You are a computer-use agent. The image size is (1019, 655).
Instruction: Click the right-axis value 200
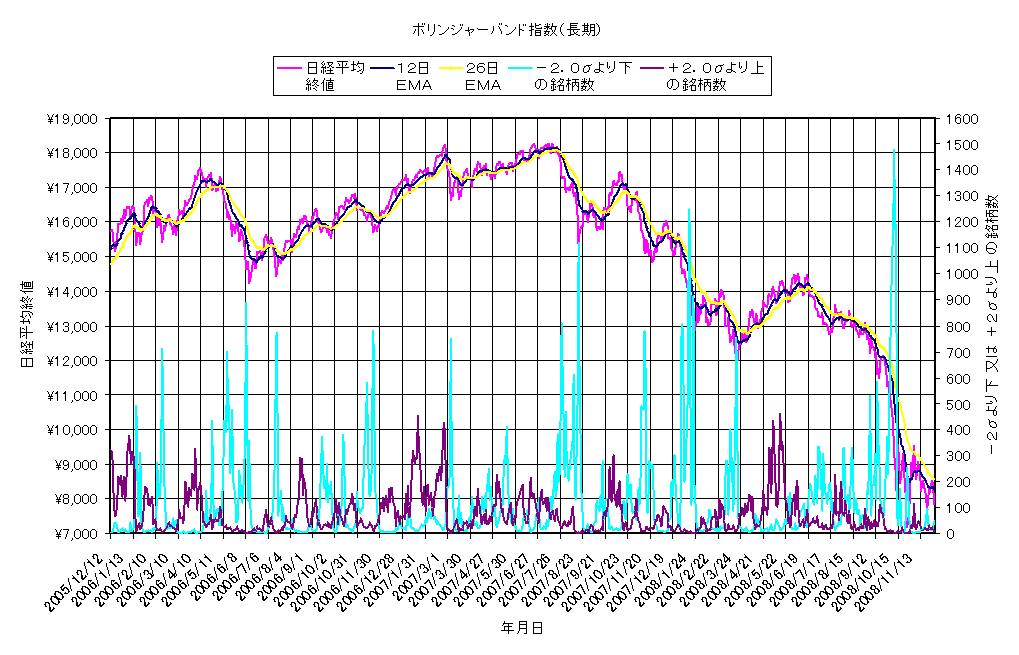click(959, 482)
